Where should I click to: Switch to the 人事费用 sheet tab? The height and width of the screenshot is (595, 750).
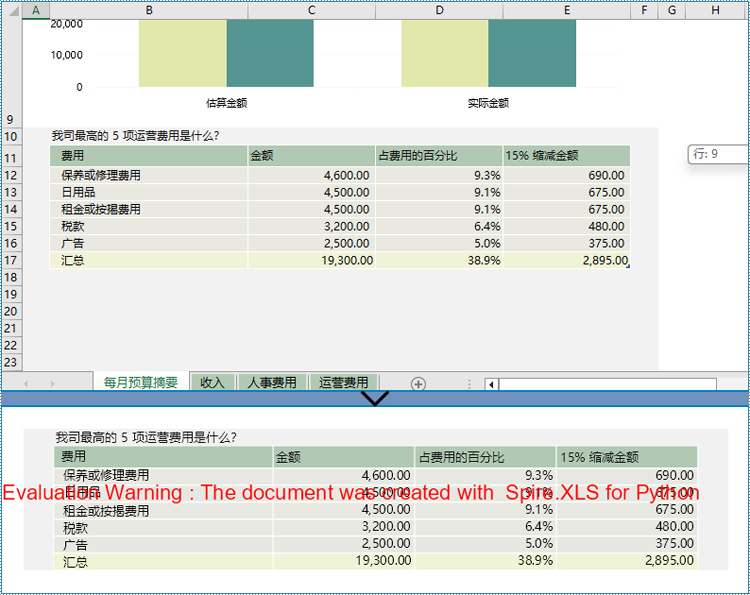(x=272, y=382)
